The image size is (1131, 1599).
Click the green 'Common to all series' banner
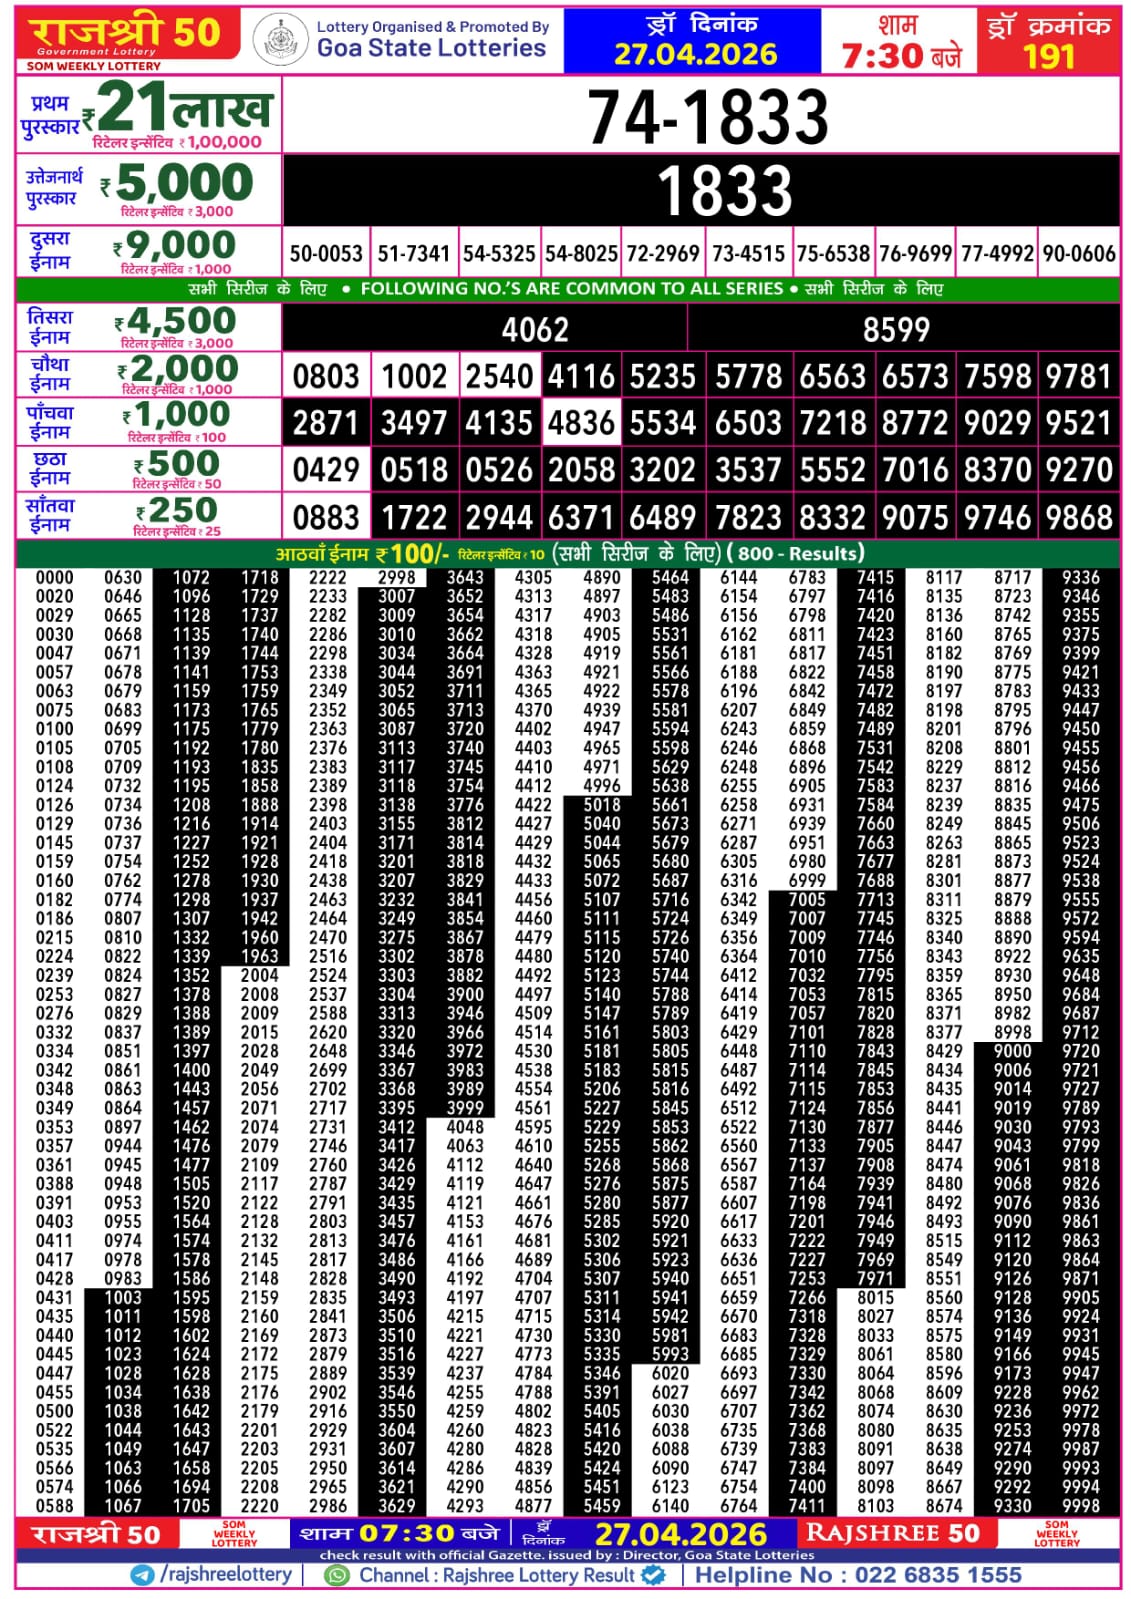(566, 289)
